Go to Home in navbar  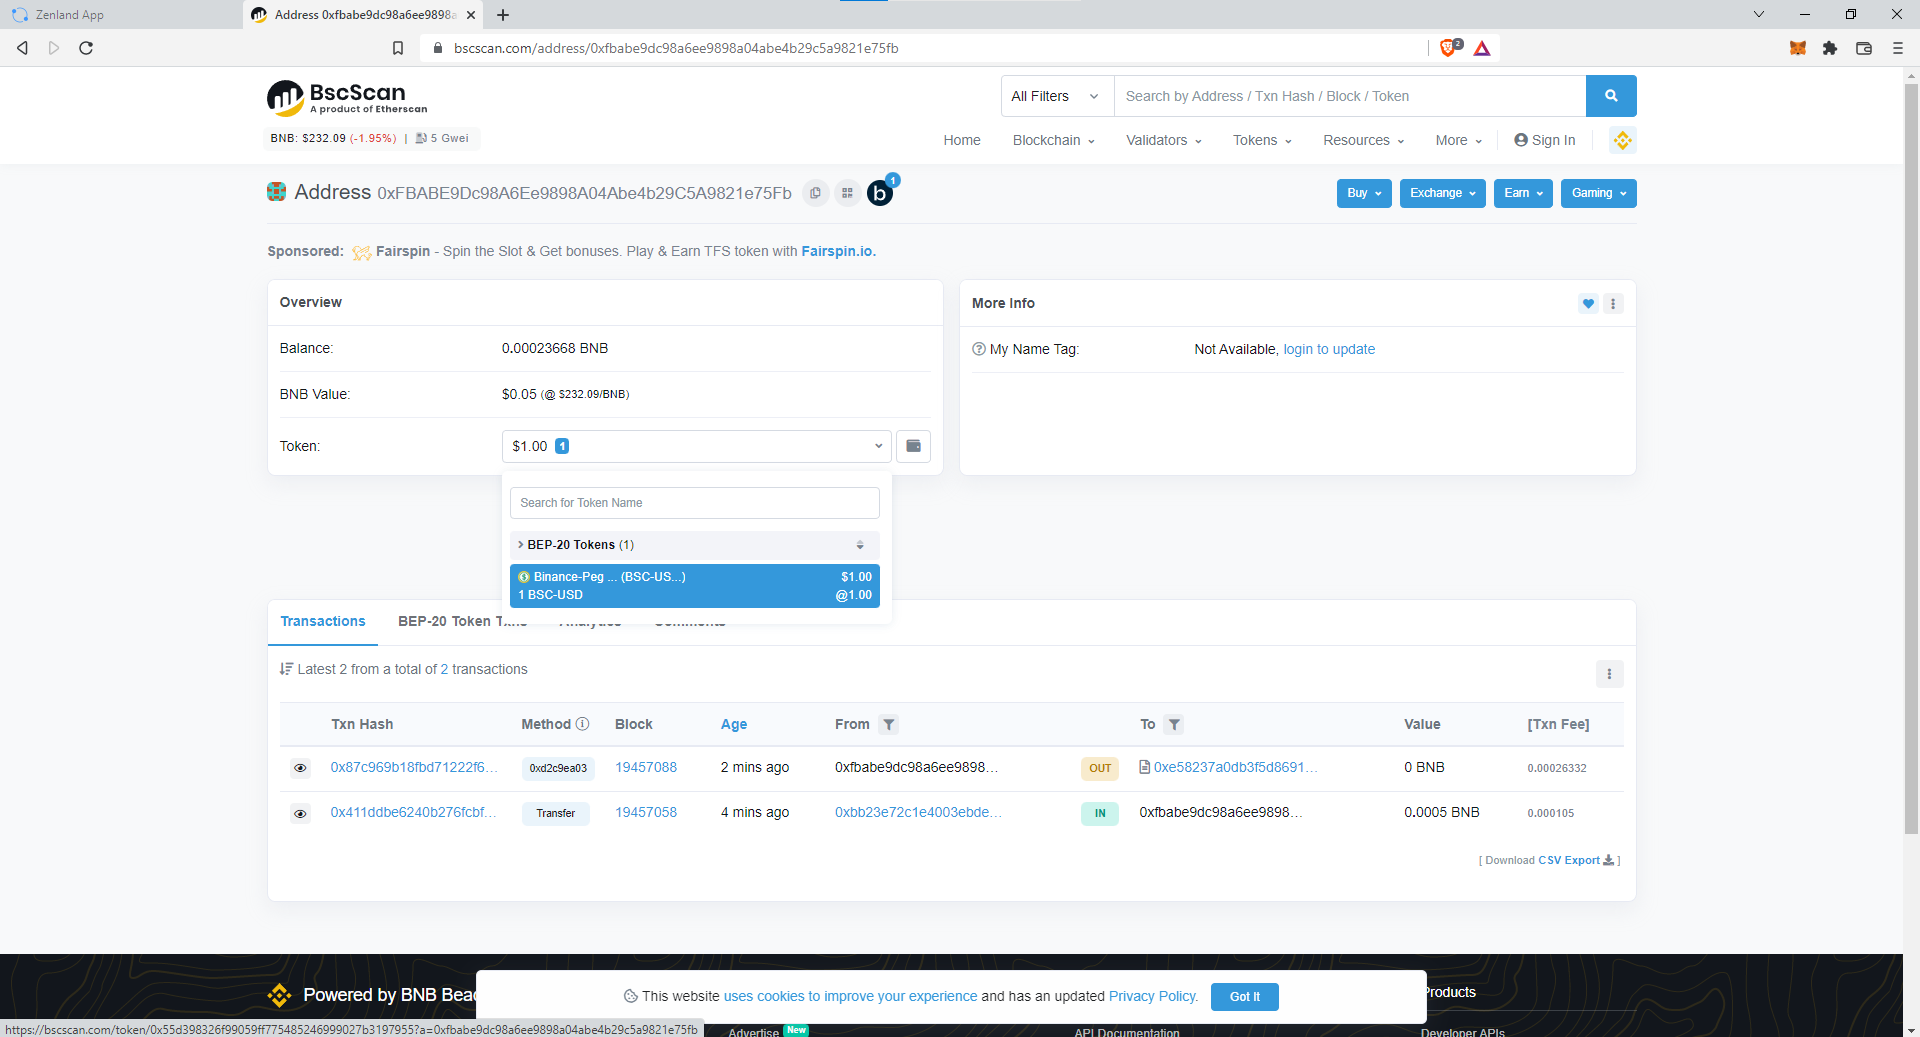961,140
